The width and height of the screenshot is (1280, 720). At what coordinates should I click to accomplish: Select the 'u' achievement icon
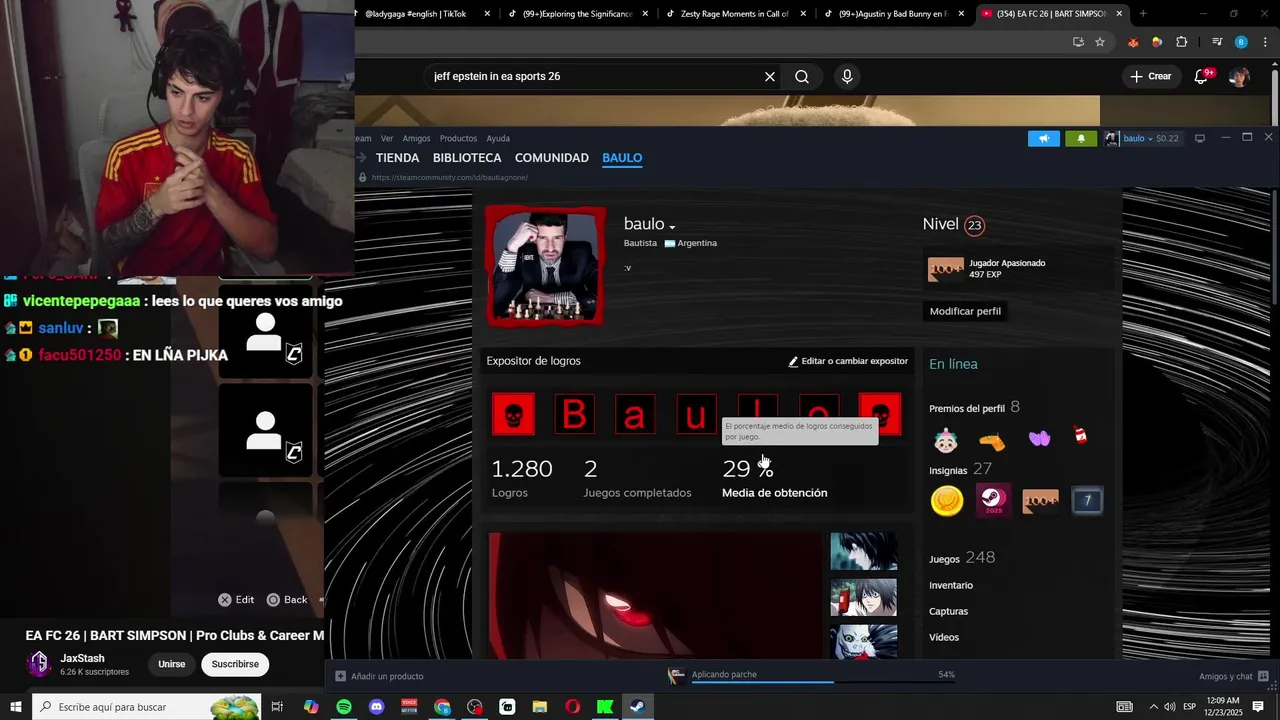pos(696,414)
